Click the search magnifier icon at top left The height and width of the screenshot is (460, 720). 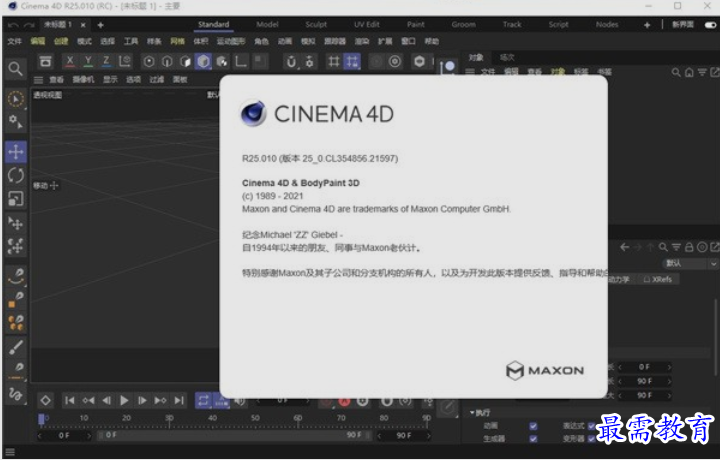coord(15,69)
